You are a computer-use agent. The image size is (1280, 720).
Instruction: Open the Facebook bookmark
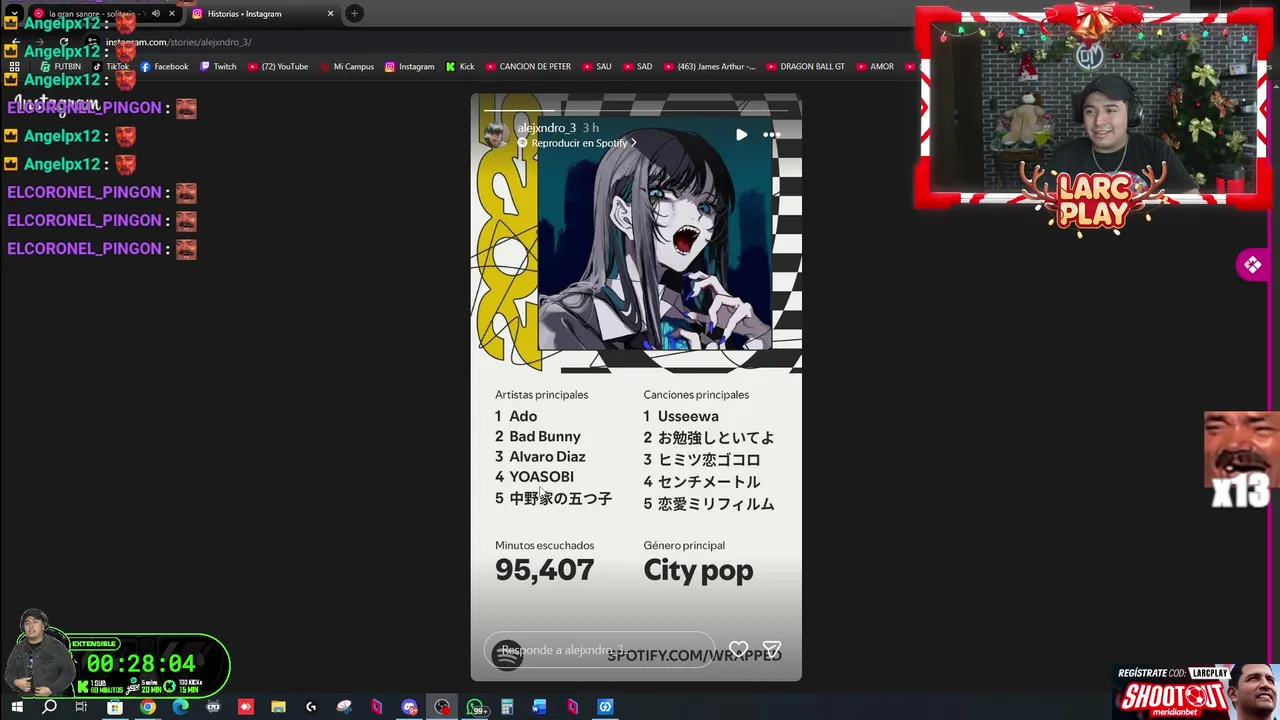(164, 67)
